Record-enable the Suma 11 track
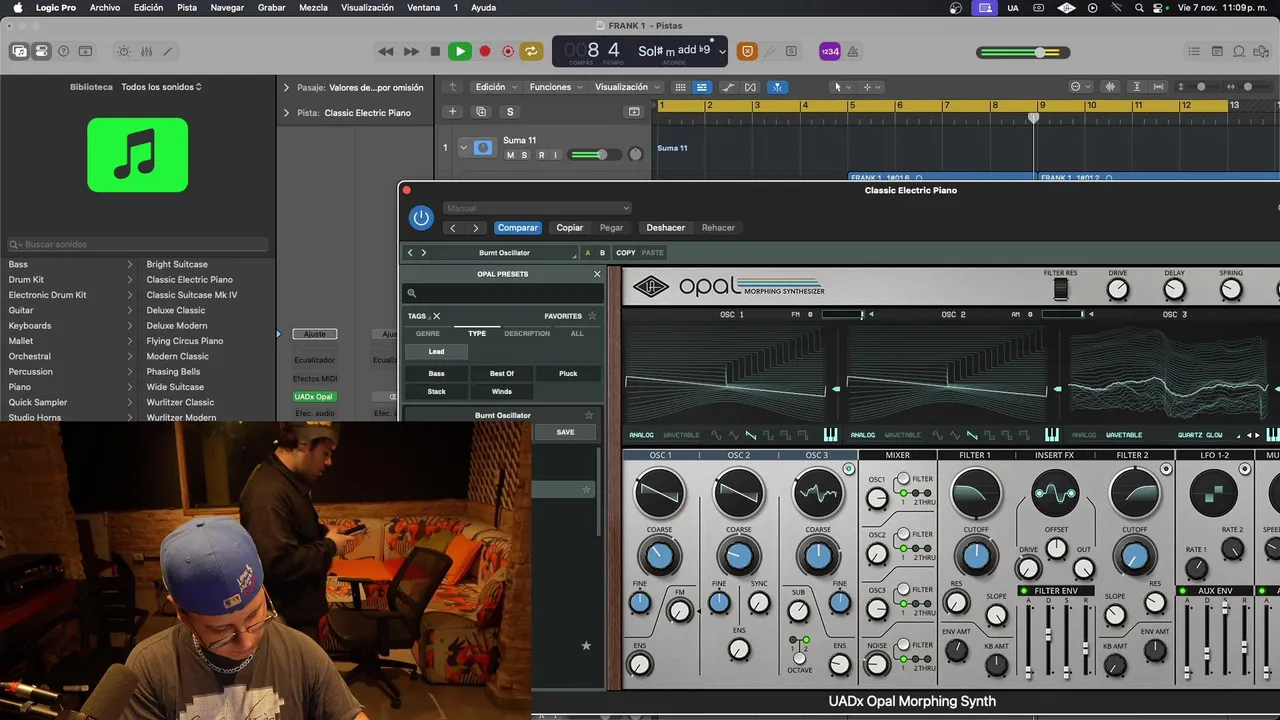The image size is (1280, 720). (x=541, y=155)
